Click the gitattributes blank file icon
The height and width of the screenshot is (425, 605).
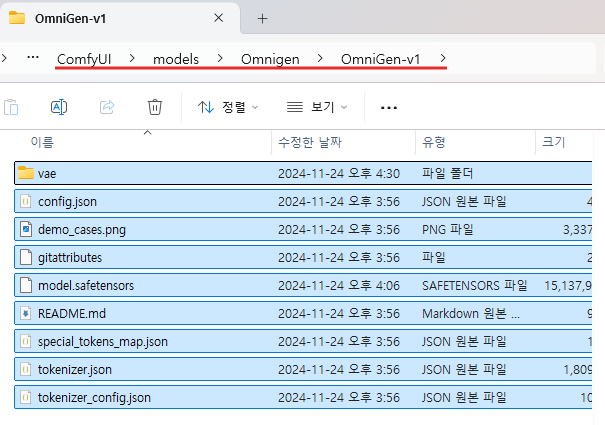point(25,257)
